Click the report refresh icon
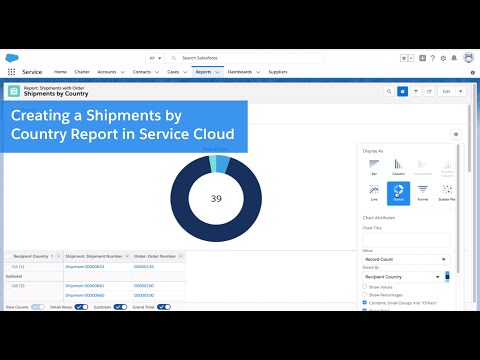Viewport: 480px width, 360px height. 429,91
